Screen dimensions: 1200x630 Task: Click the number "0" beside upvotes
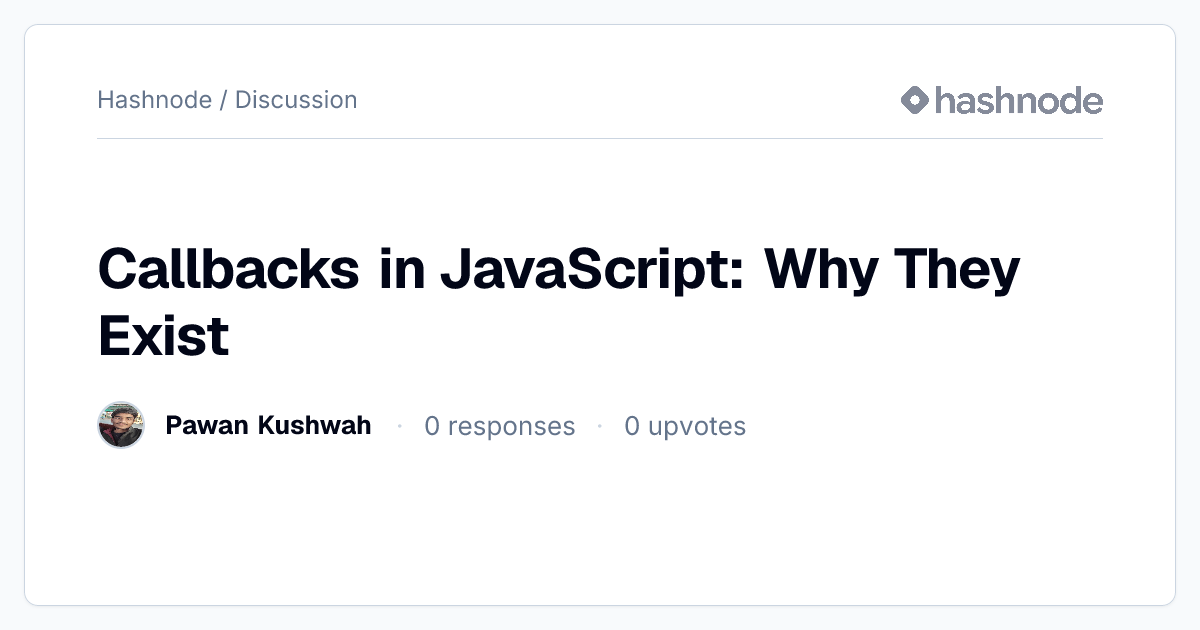(x=632, y=426)
